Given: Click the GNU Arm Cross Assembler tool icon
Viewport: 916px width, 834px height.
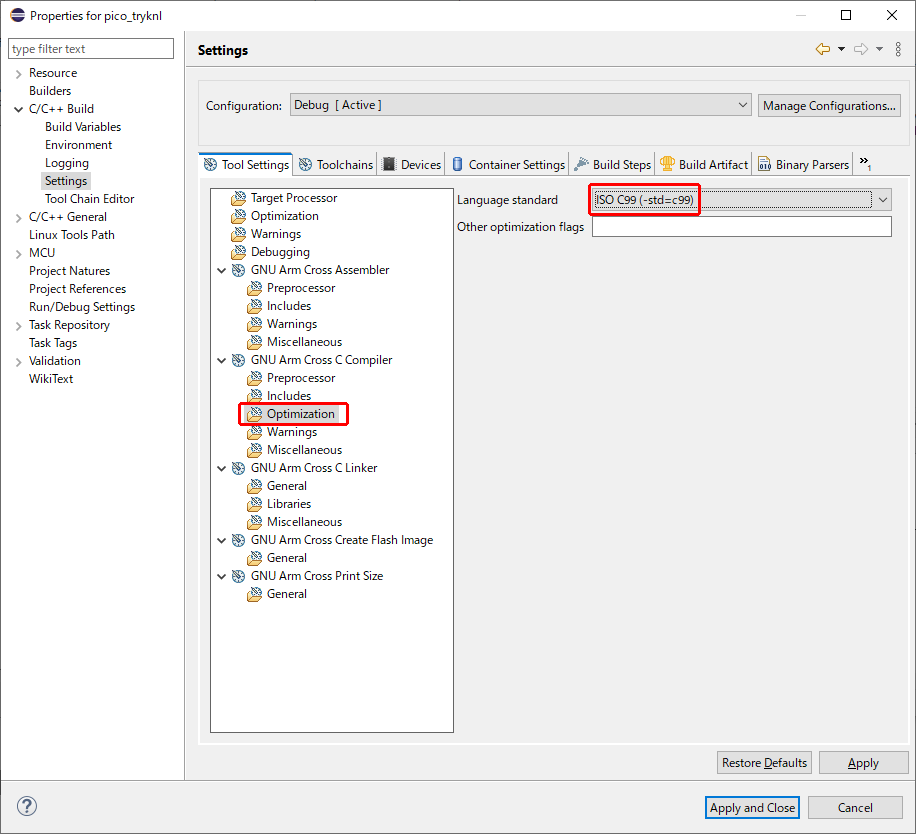Looking at the screenshot, I should click(x=238, y=270).
